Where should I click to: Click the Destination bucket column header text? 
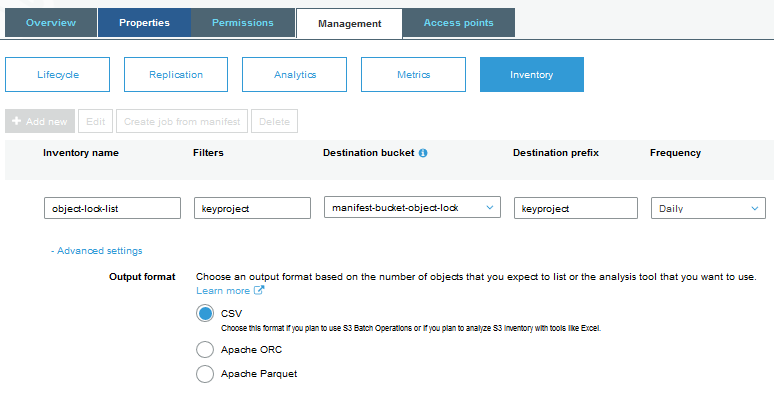369,153
